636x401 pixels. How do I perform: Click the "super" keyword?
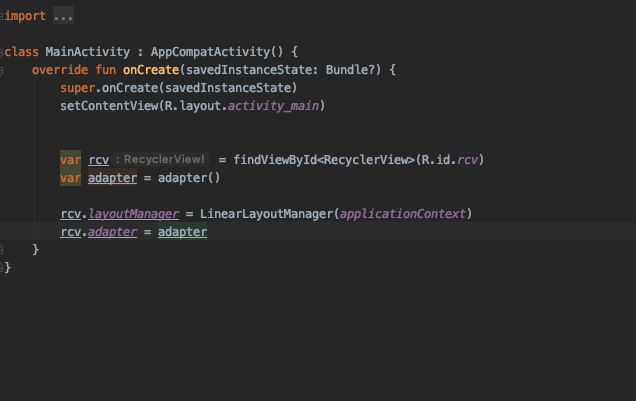click(x=77, y=88)
